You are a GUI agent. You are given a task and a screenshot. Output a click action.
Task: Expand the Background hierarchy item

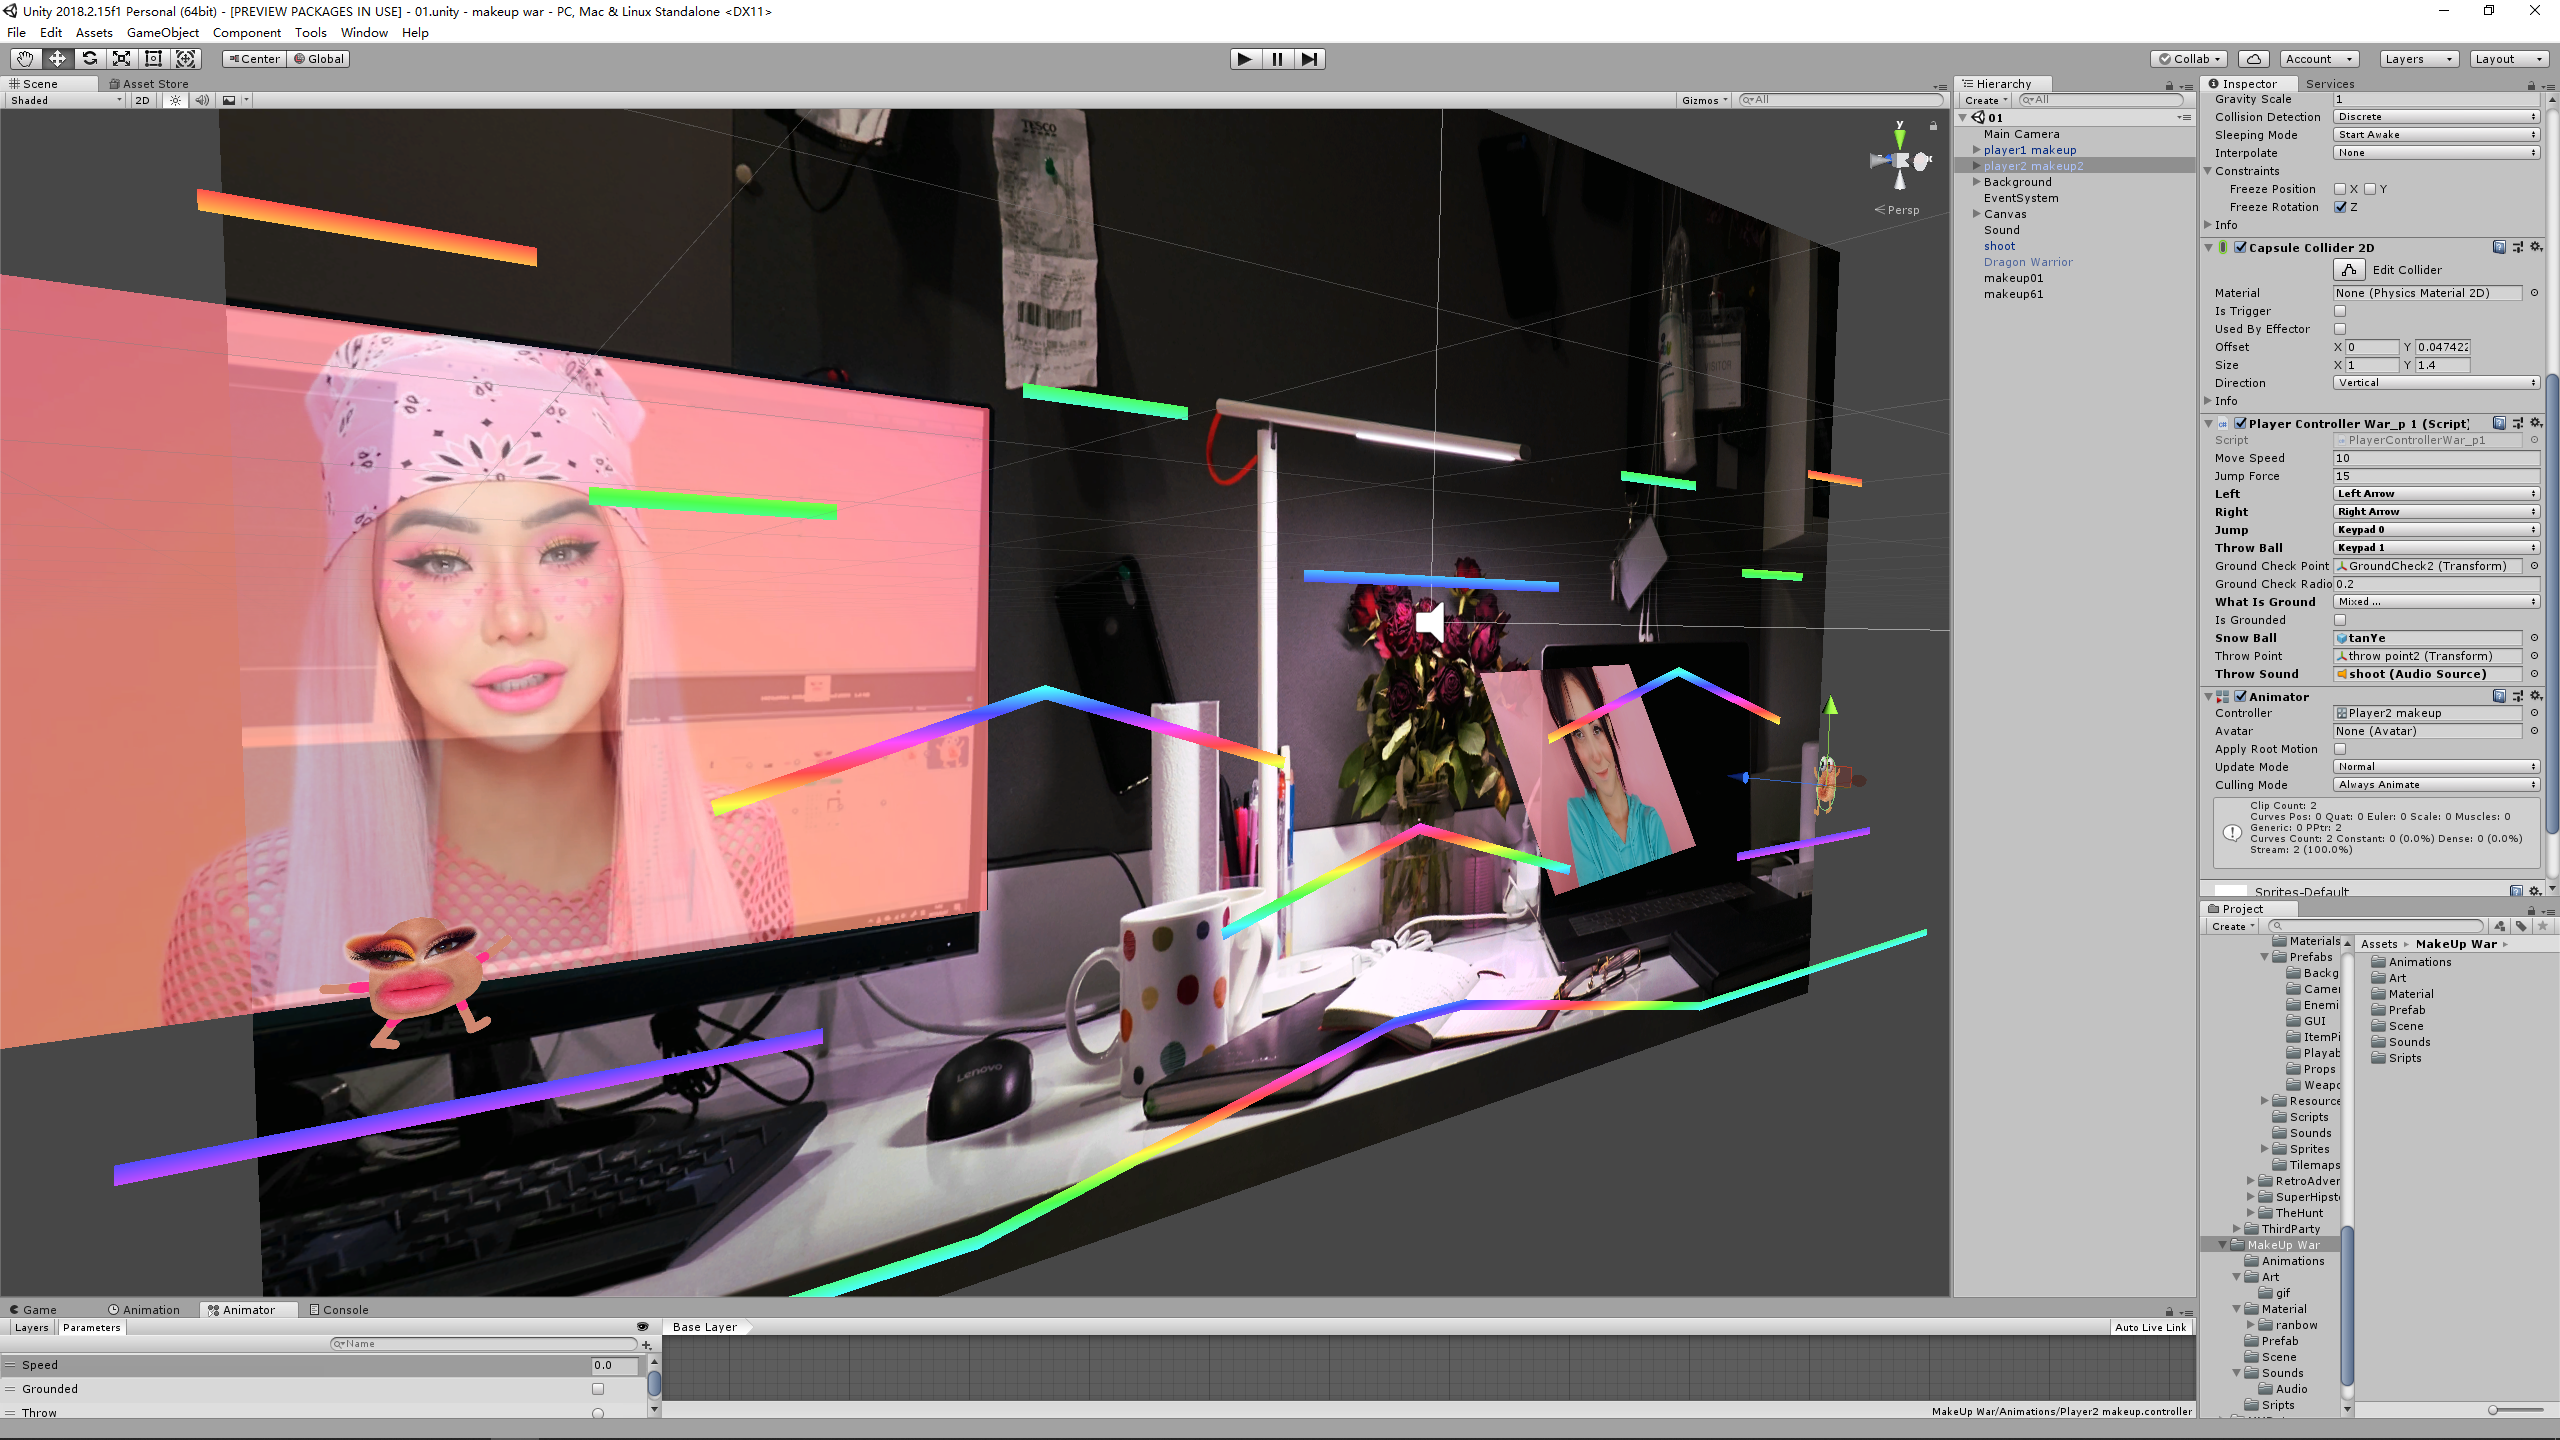[x=1976, y=182]
